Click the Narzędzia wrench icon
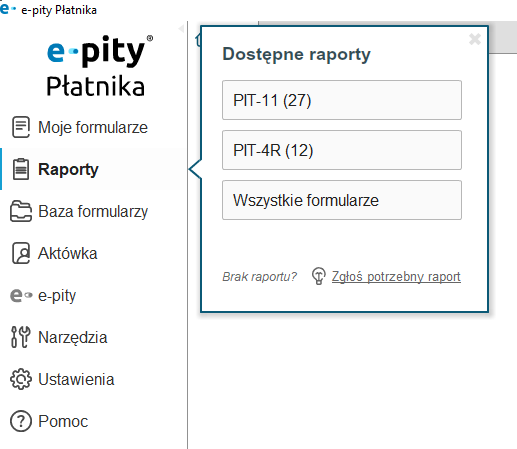 pyautogui.click(x=21, y=337)
